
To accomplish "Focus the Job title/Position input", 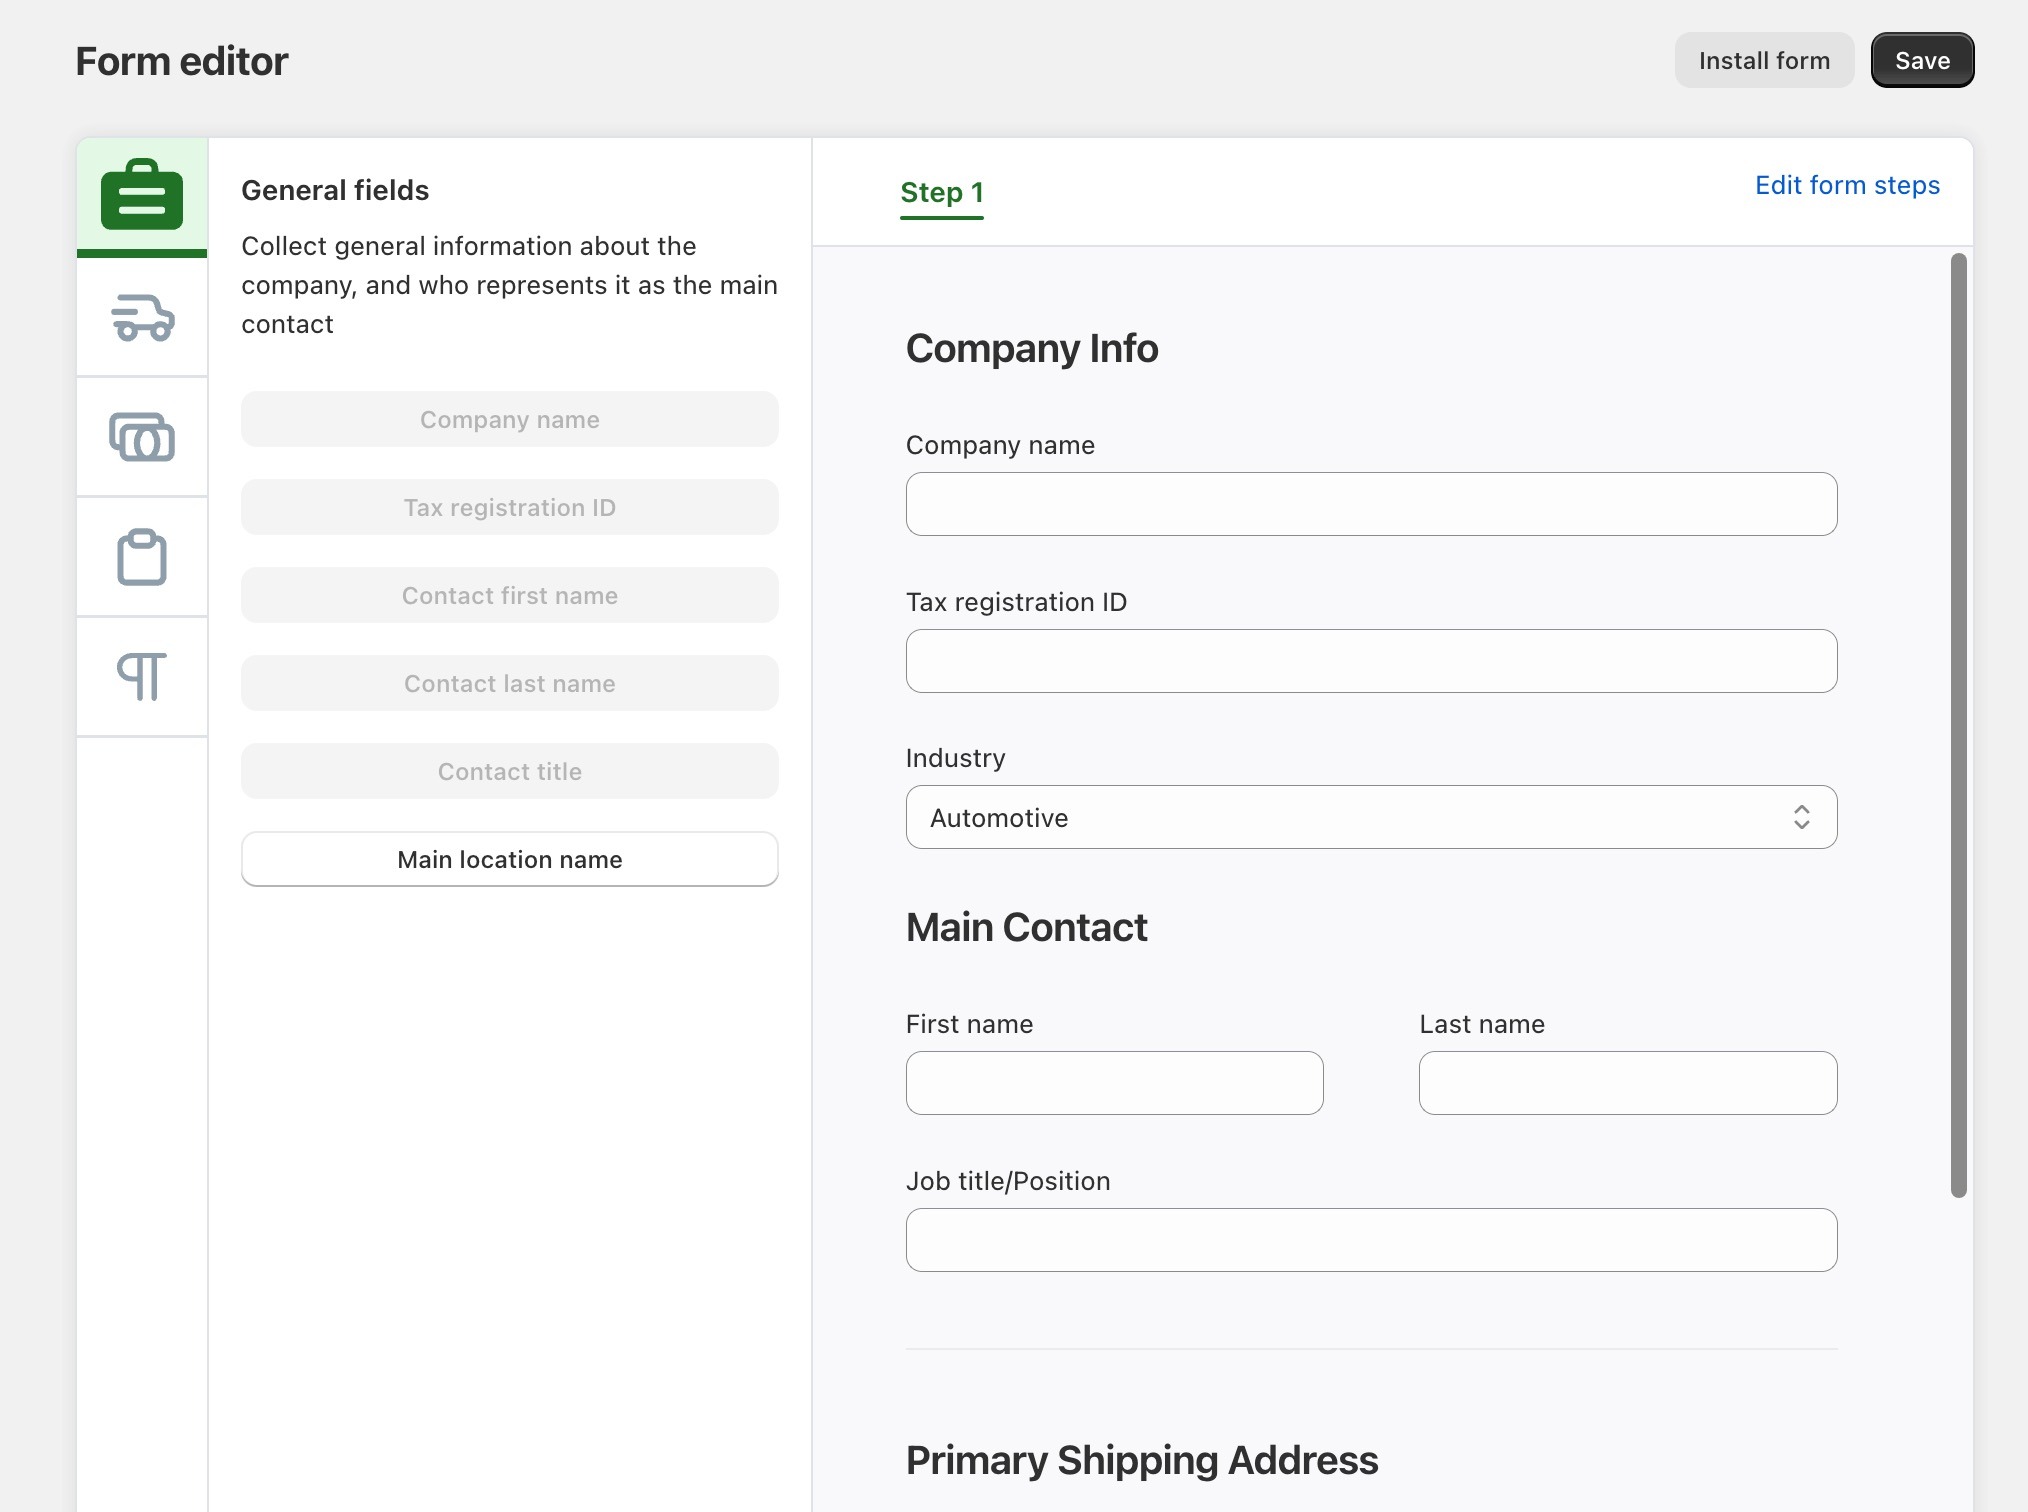I will 1371,1240.
